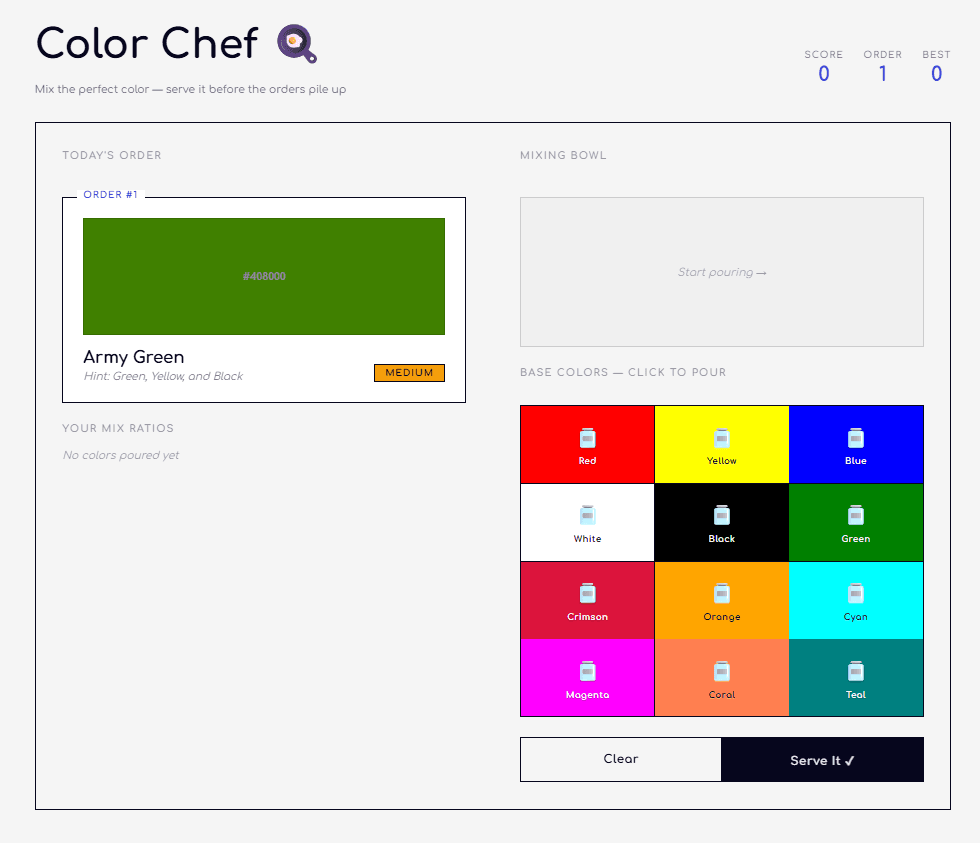This screenshot has width=980, height=843.
Task: Pour the Orange paint jar
Action: pyautogui.click(x=721, y=599)
